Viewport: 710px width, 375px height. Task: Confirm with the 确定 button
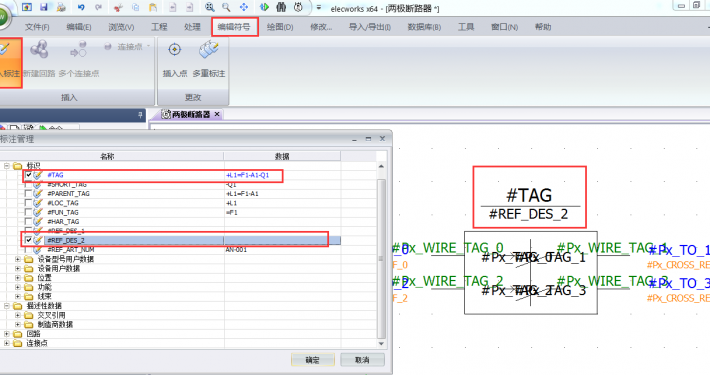click(312, 360)
